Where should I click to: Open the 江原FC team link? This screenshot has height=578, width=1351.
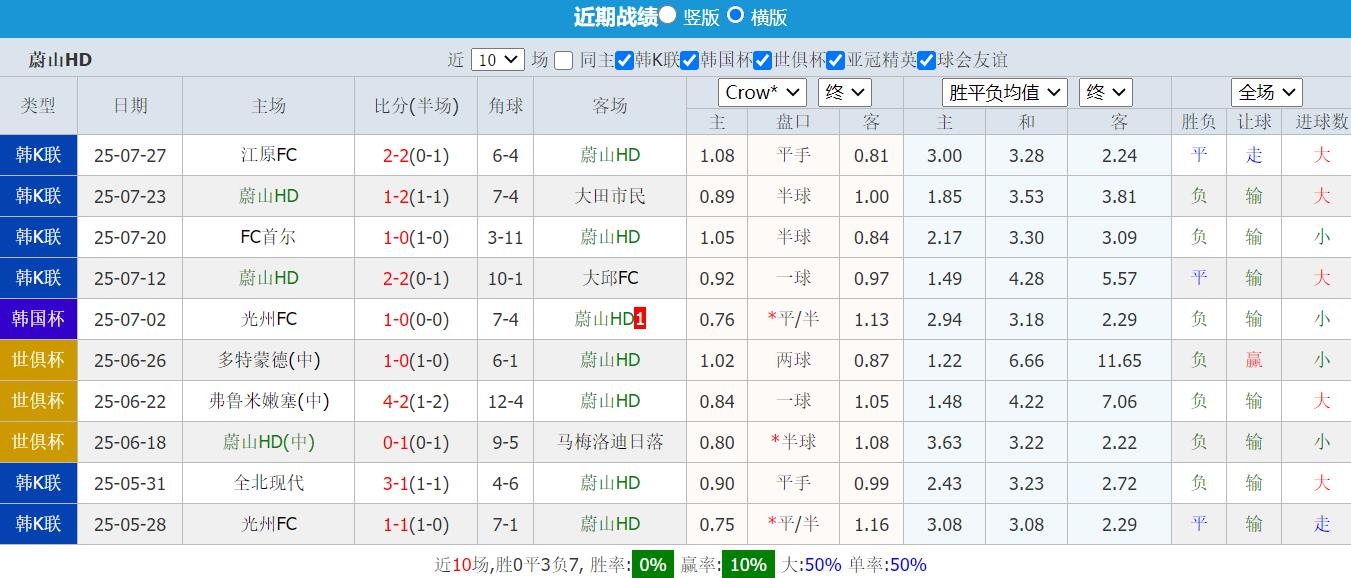(x=266, y=155)
